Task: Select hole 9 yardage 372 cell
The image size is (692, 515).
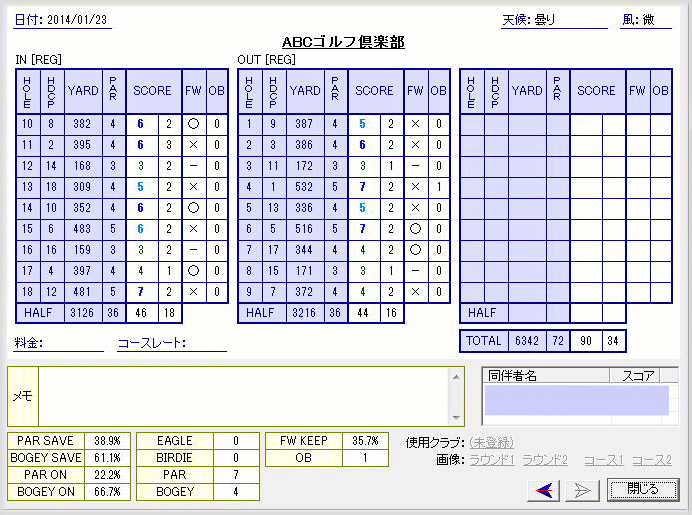Action: click(x=305, y=292)
